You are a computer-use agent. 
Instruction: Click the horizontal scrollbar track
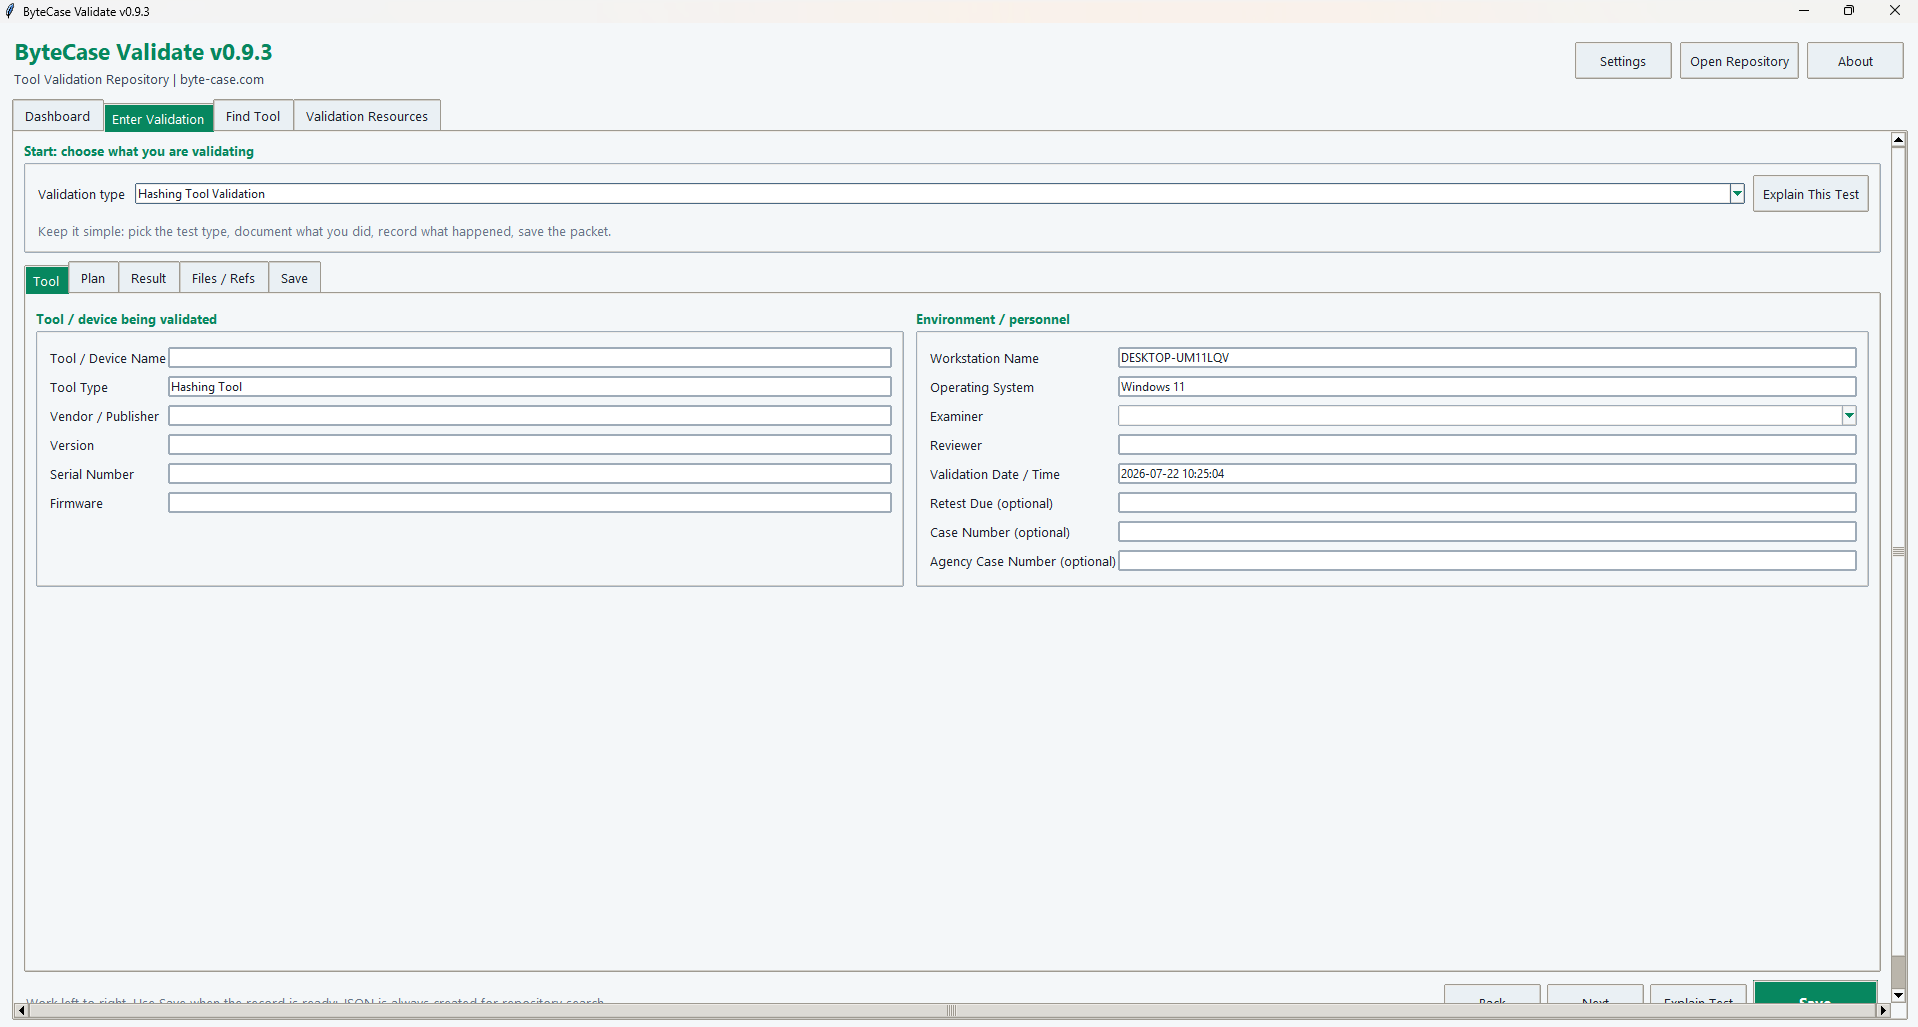[952, 1011]
